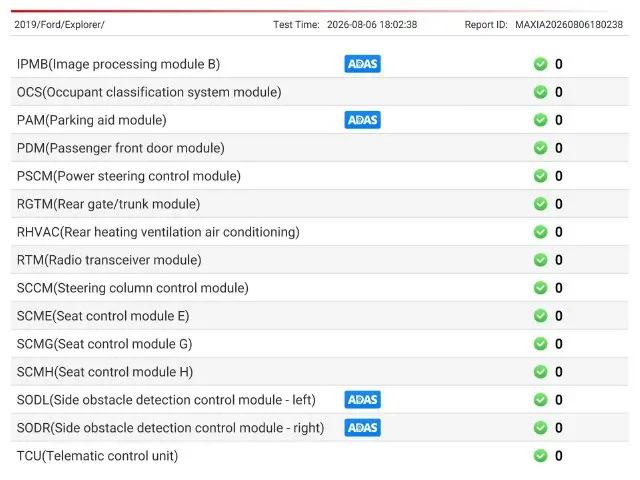Screen dimensions: 640x480
Task: Click green check icon for SCMH row
Action: point(540,372)
